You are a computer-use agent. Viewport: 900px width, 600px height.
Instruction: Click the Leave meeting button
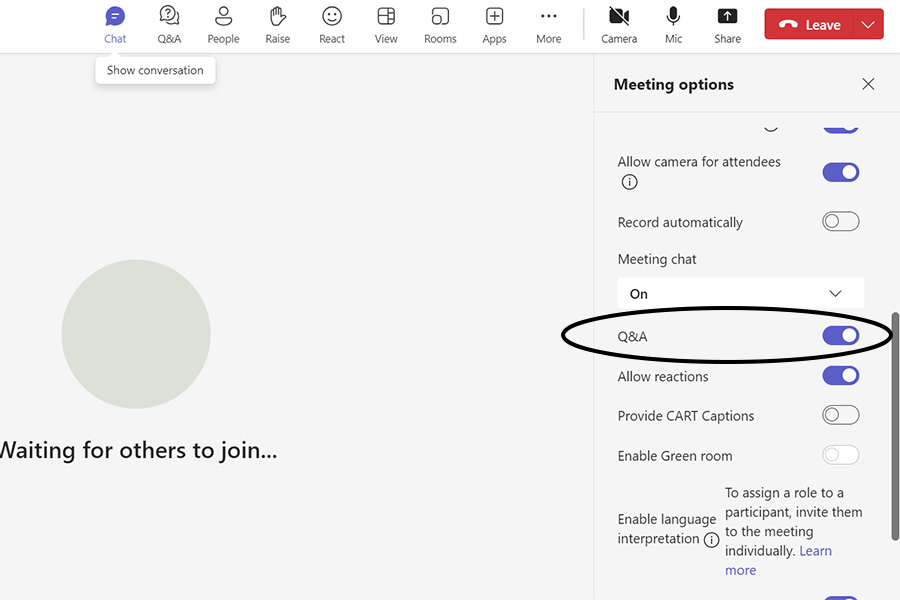811,25
